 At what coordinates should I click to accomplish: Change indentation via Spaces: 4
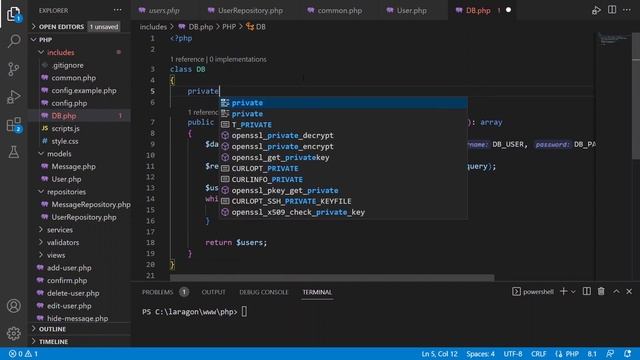pos(480,353)
